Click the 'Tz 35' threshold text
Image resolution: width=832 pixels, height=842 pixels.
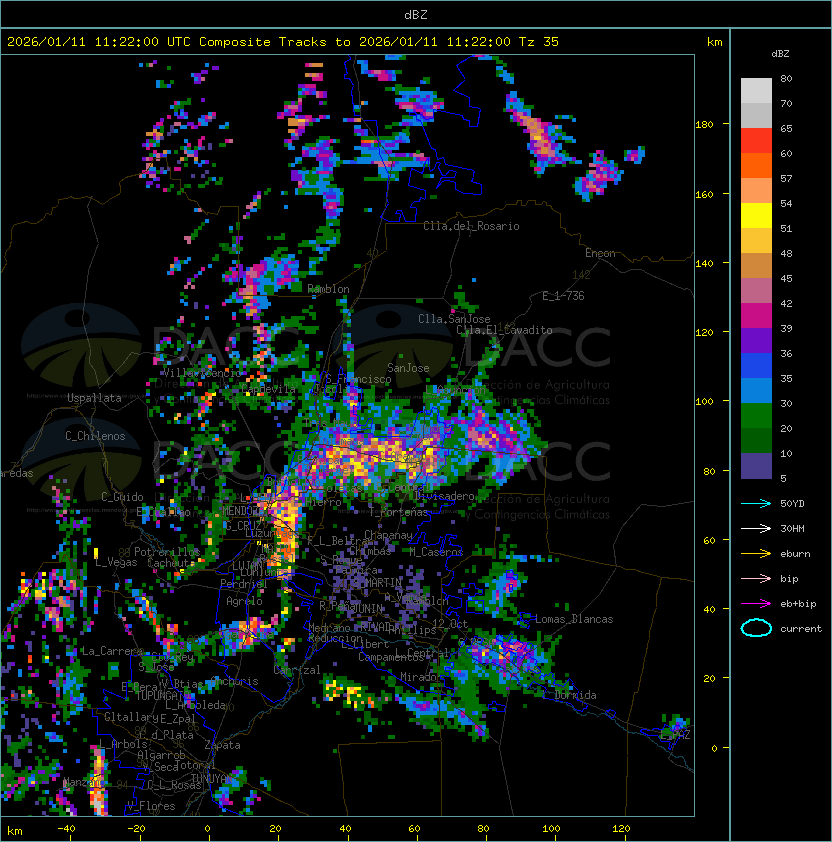pos(539,41)
